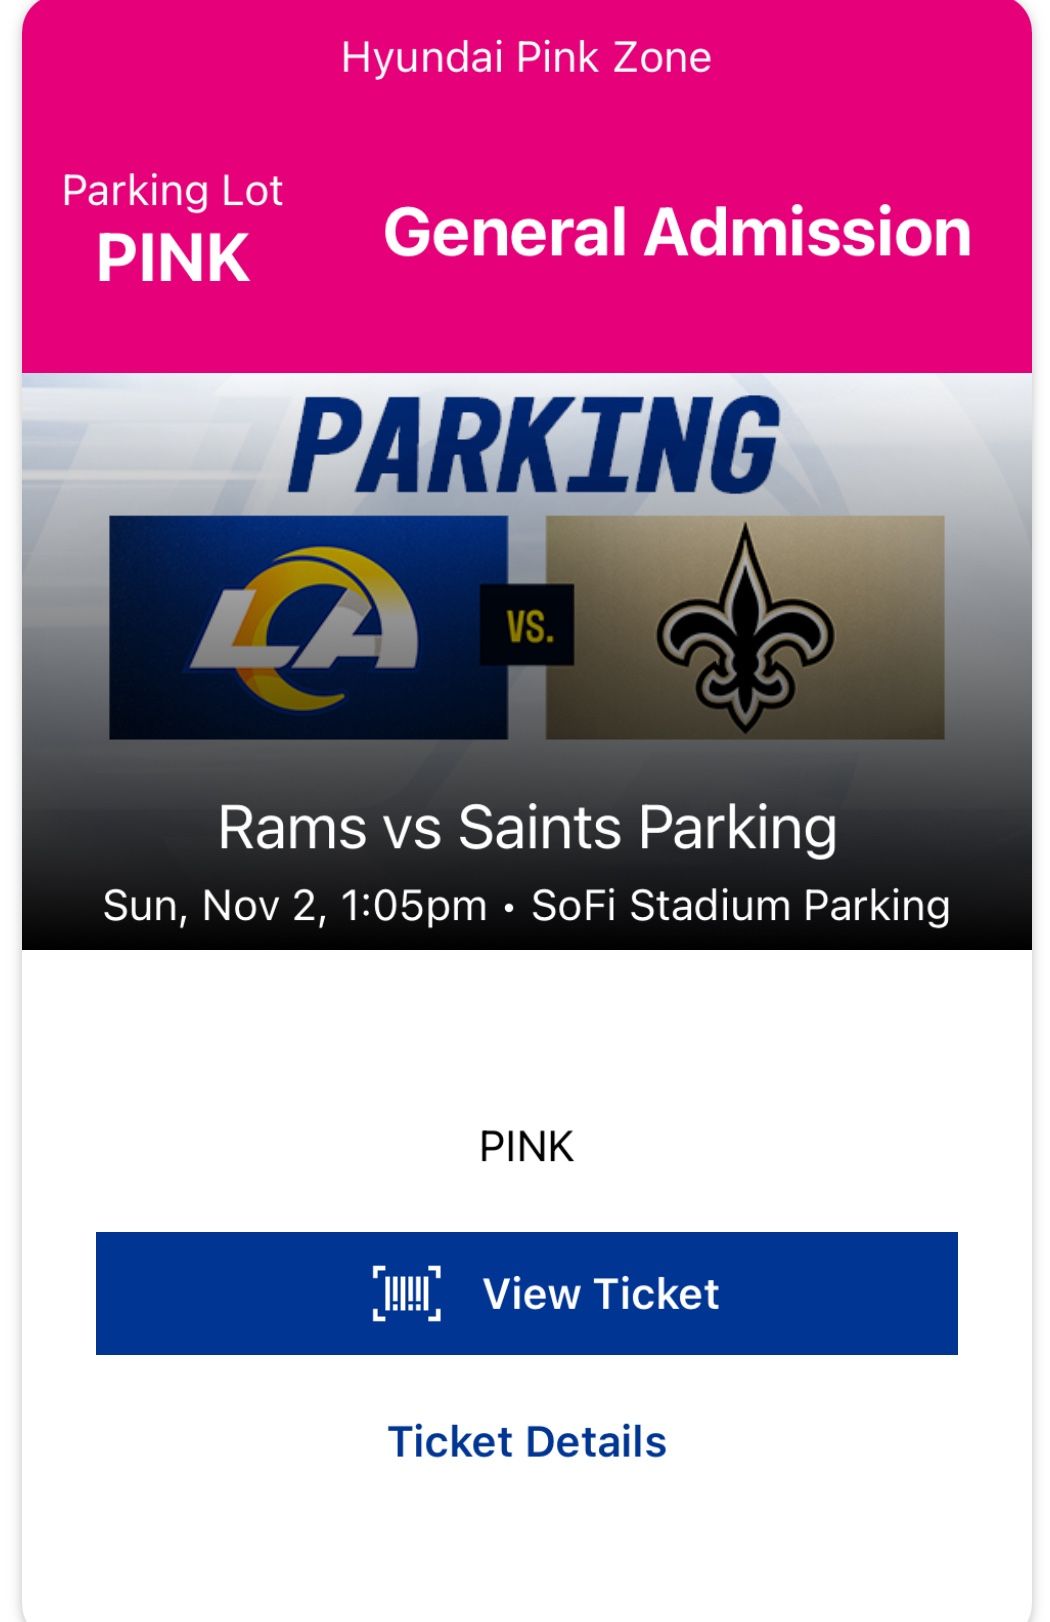Image resolution: width=1050 pixels, height=1622 pixels.
Task: Click the pink ticket header area
Action: [x=525, y=185]
